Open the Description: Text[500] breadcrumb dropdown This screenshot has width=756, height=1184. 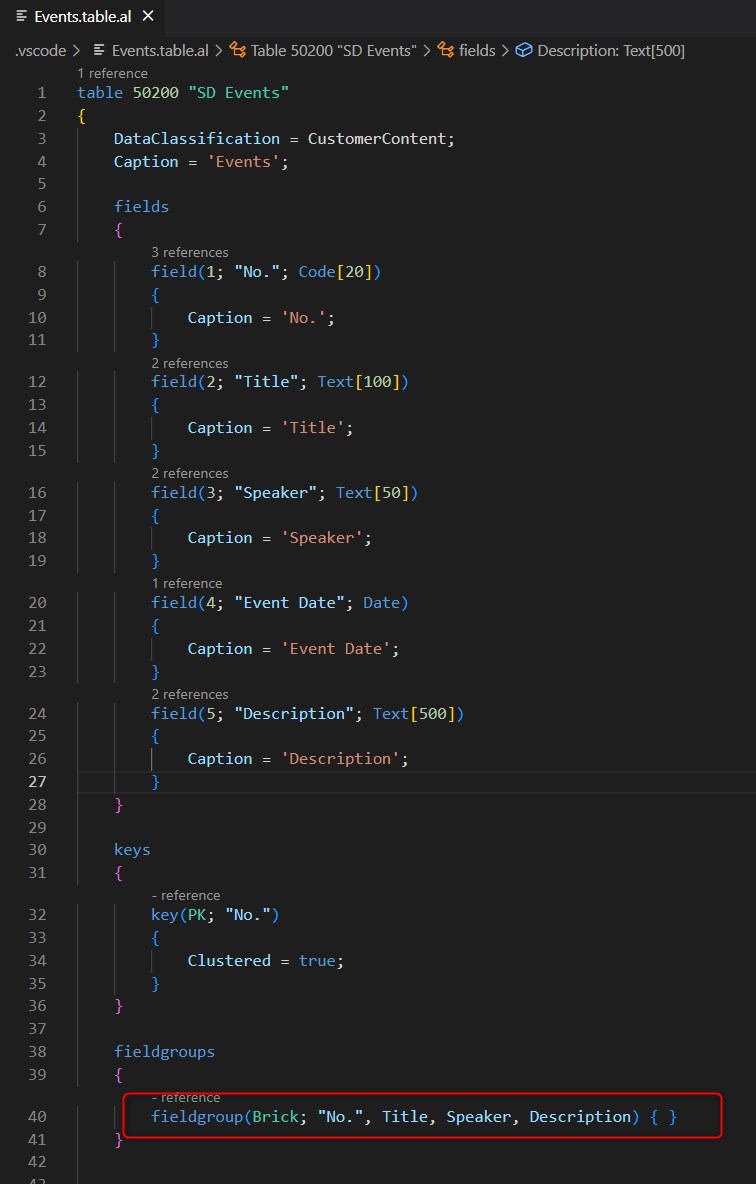point(610,50)
